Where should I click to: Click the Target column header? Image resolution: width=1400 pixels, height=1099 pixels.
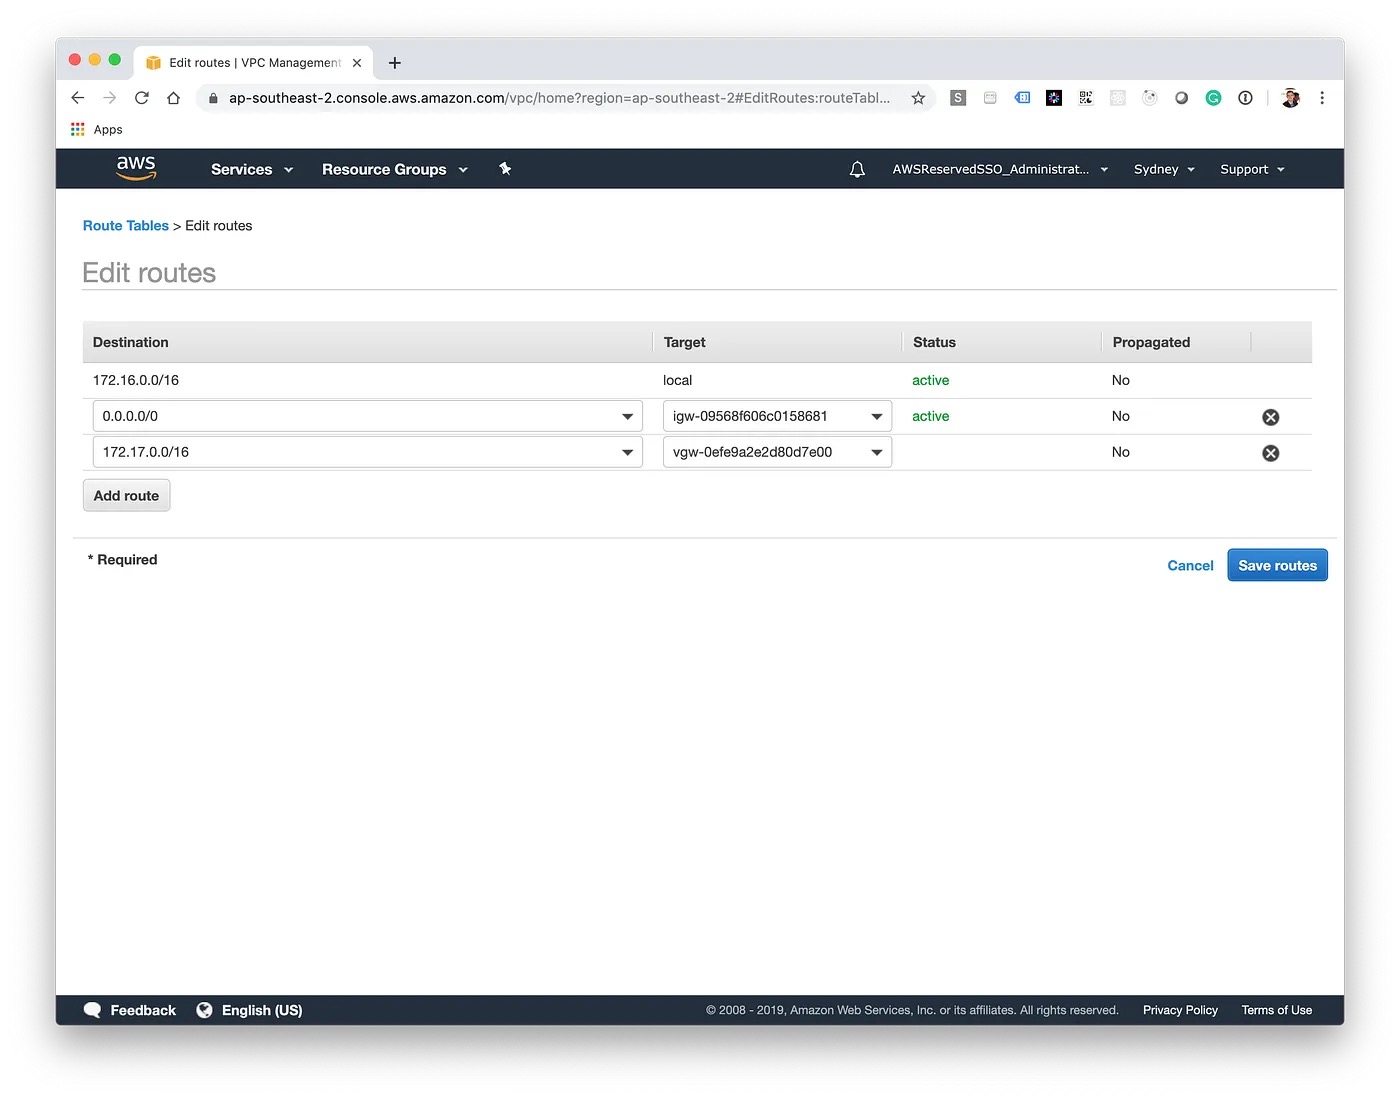[684, 342]
